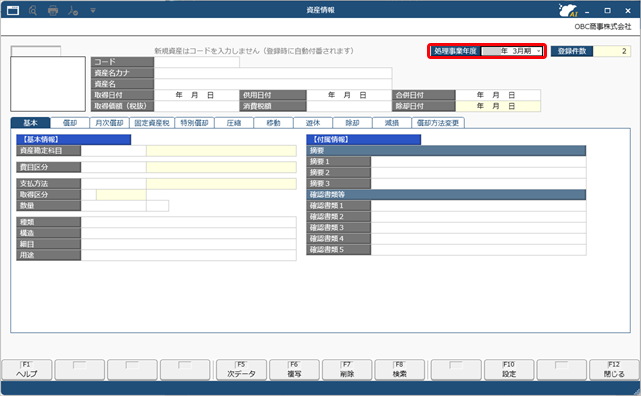
Task: Click the 合併日付 date field
Action: click(498, 95)
